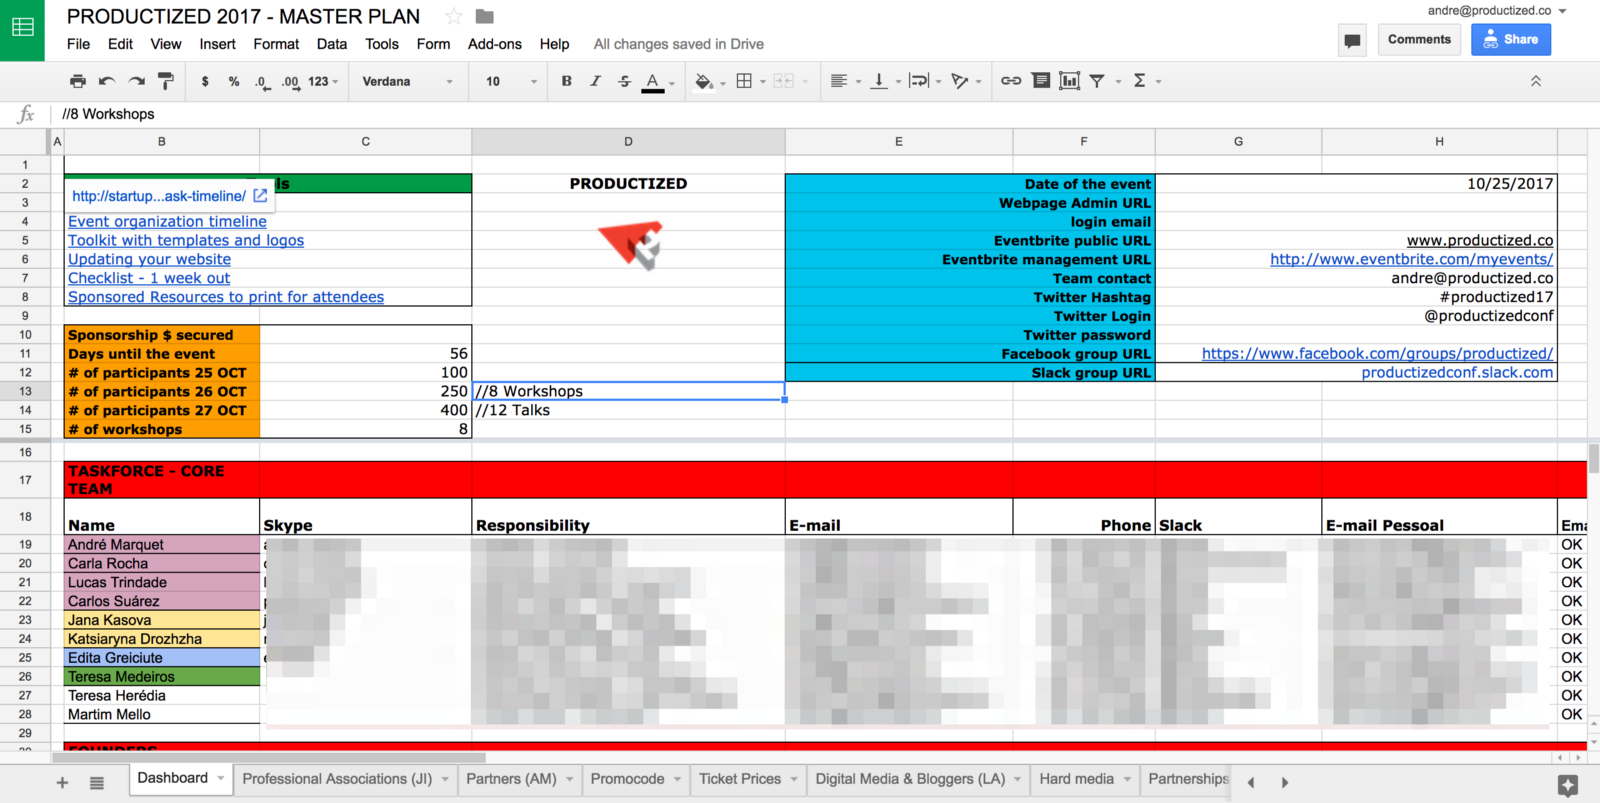Show the all sheets list
The width and height of the screenshot is (1600, 803).
click(x=96, y=783)
